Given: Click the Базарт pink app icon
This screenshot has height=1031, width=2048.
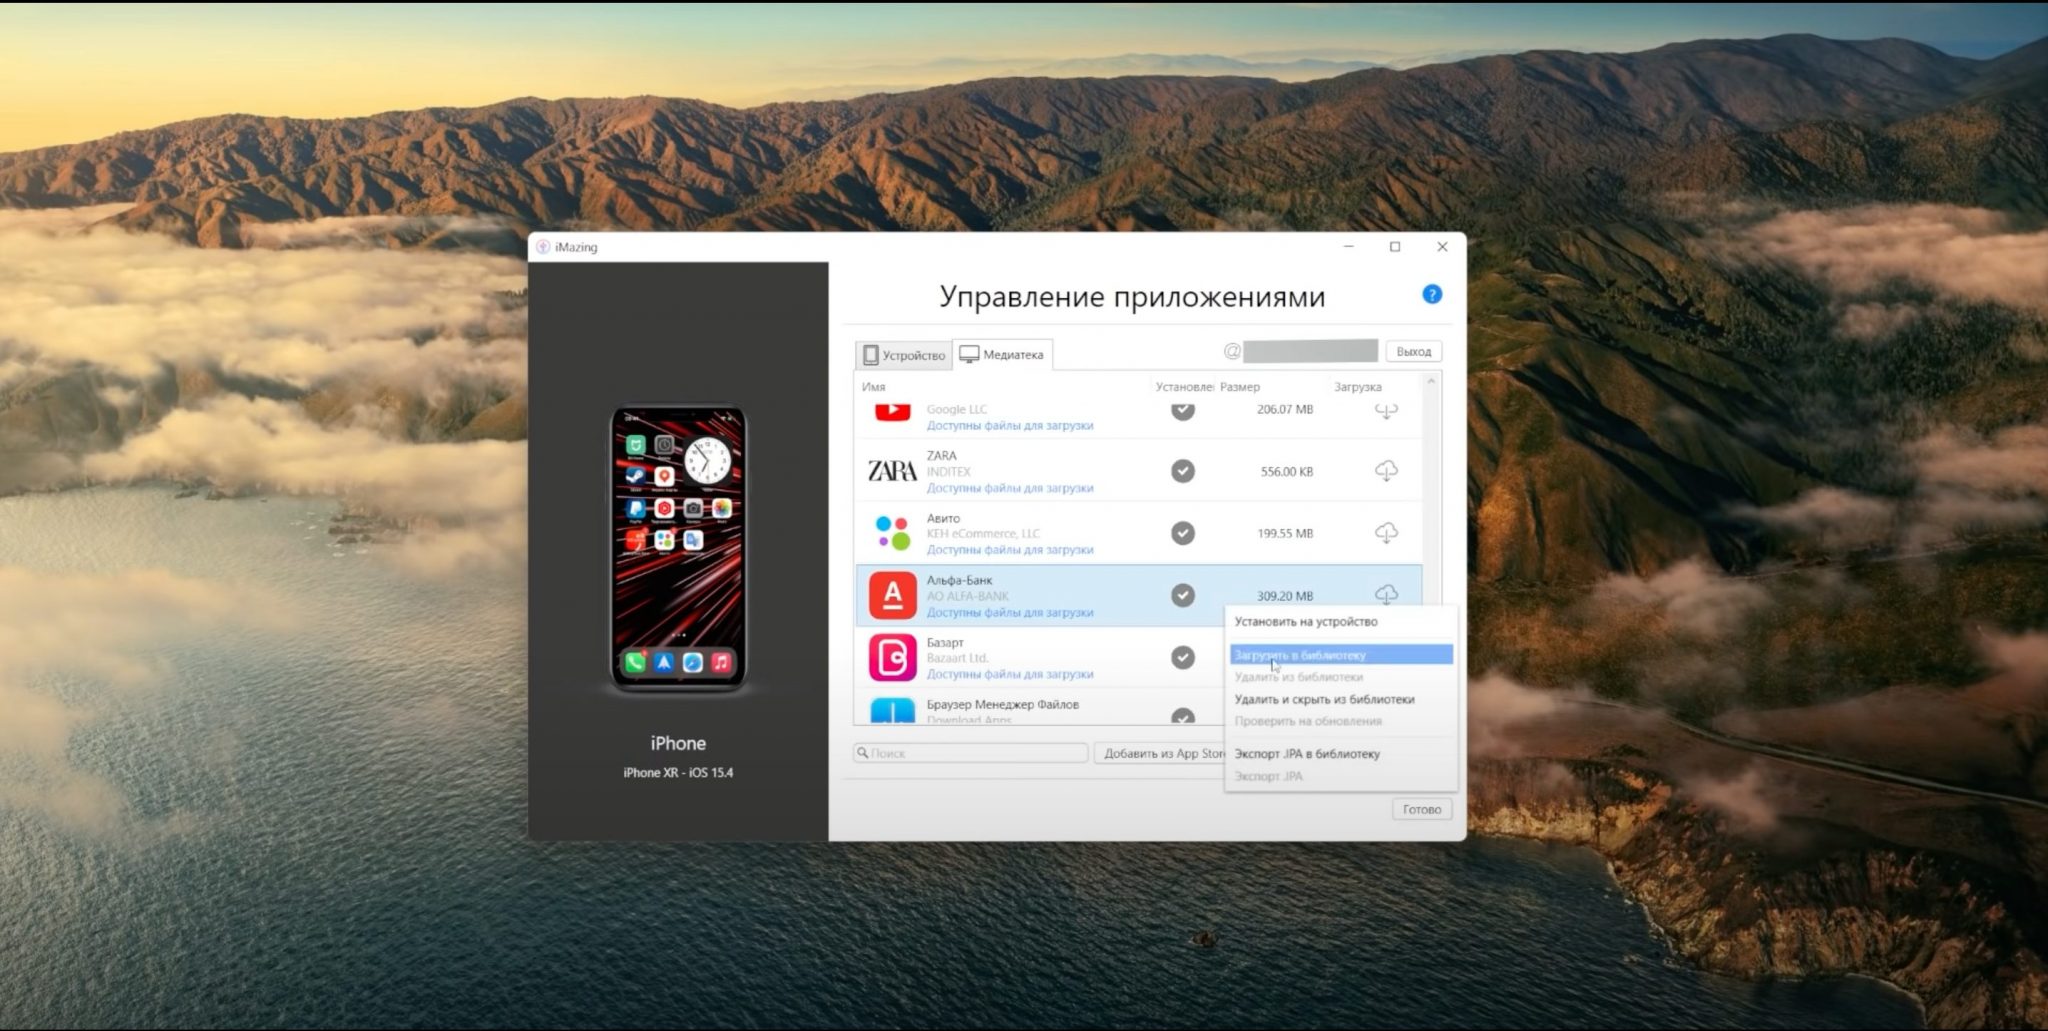Looking at the screenshot, I should 892,658.
